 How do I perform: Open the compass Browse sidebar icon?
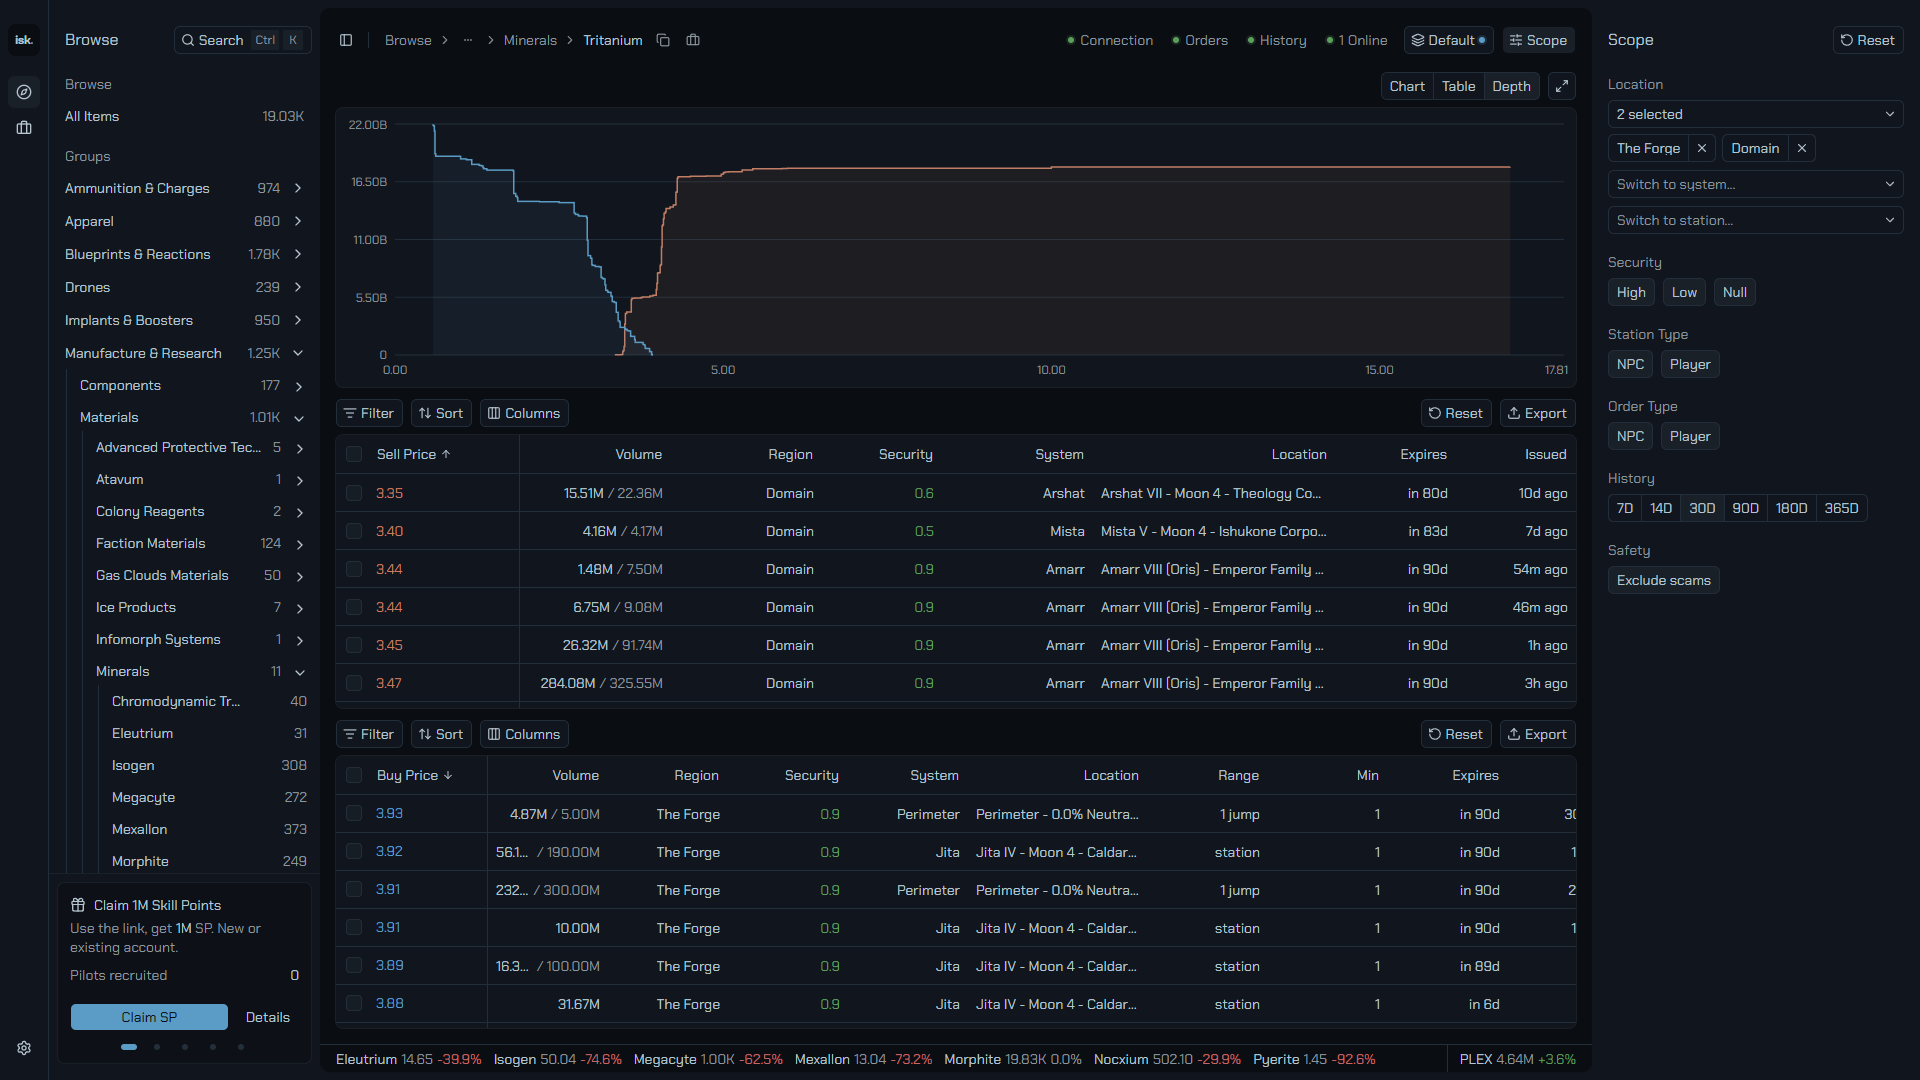point(24,92)
